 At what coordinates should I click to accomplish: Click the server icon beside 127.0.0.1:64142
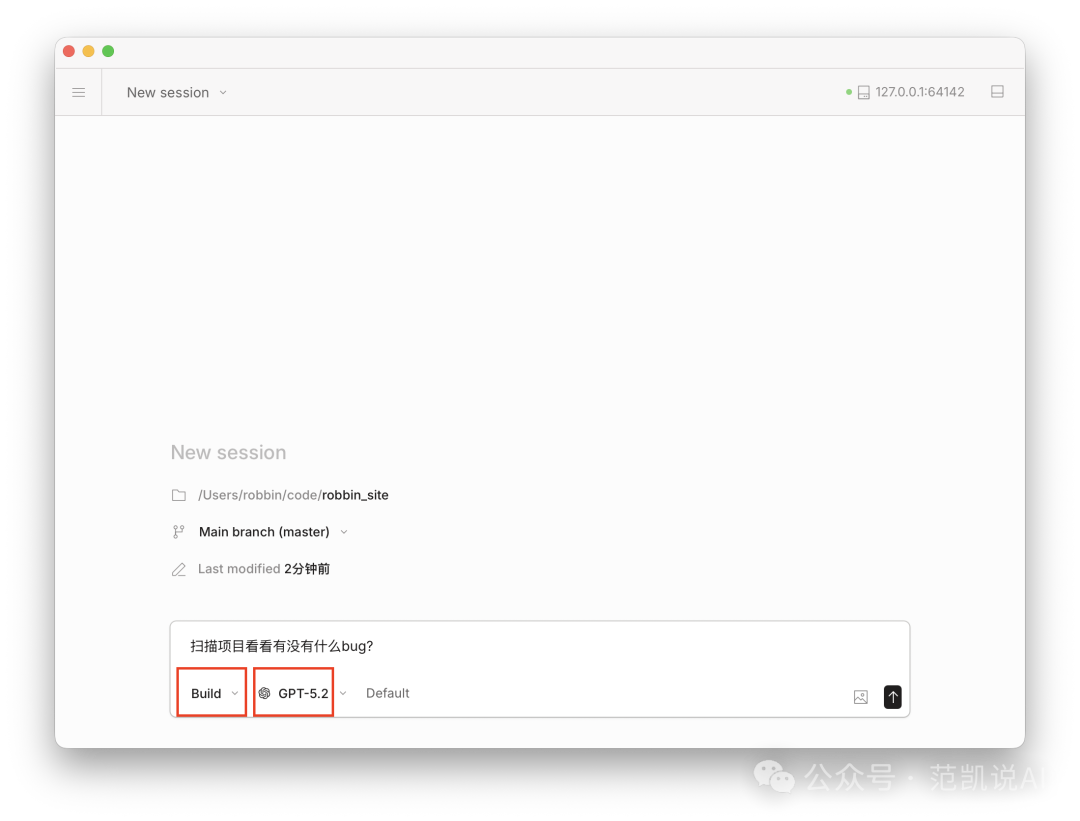click(x=863, y=91)
